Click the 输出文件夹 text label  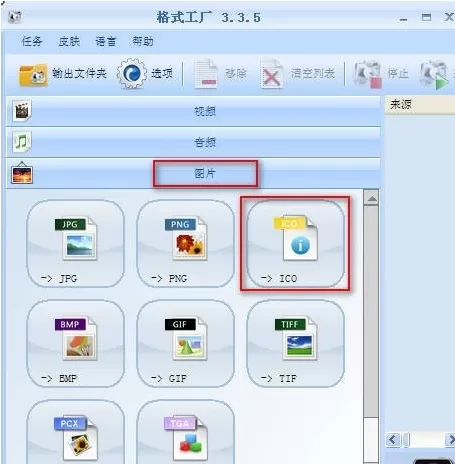(x=79, y=73)
